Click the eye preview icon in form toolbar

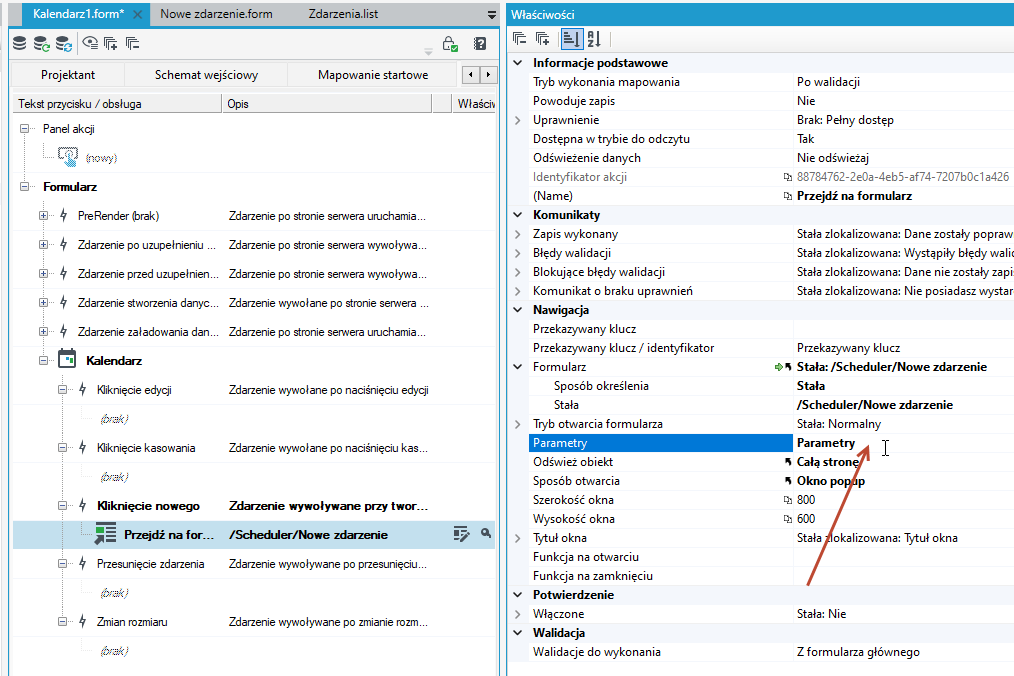pos(91,43)
